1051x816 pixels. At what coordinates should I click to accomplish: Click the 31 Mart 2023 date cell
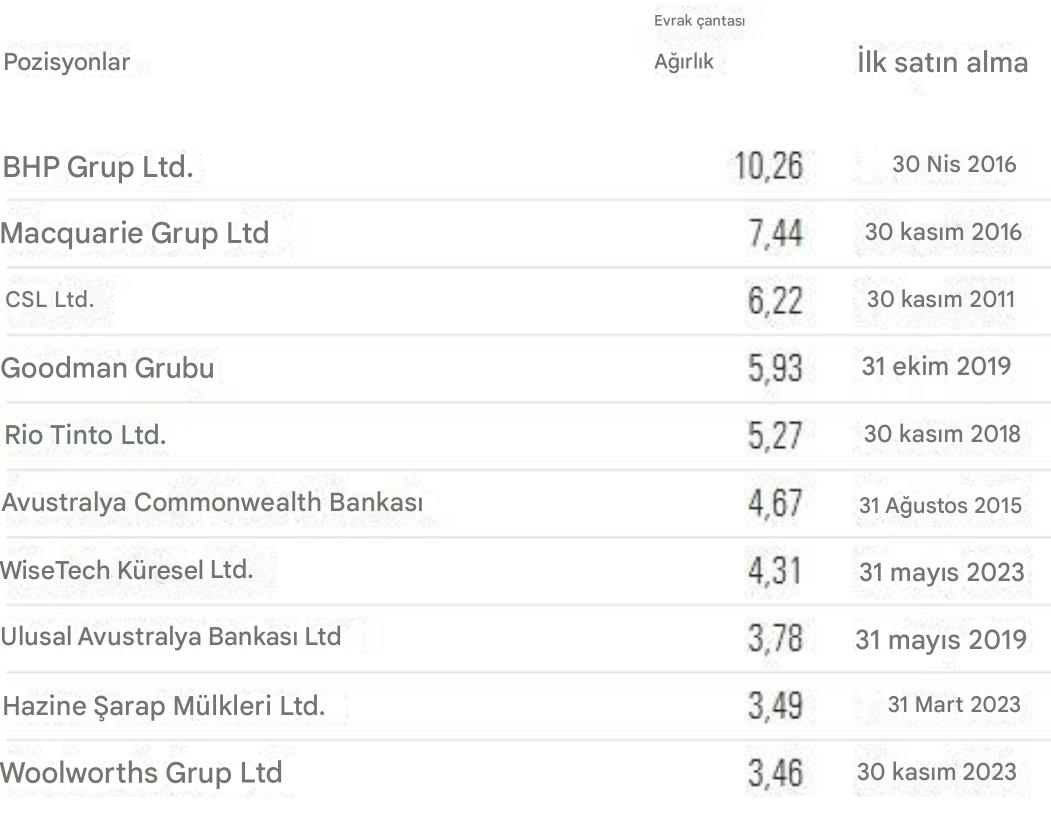tap(954, 705)
